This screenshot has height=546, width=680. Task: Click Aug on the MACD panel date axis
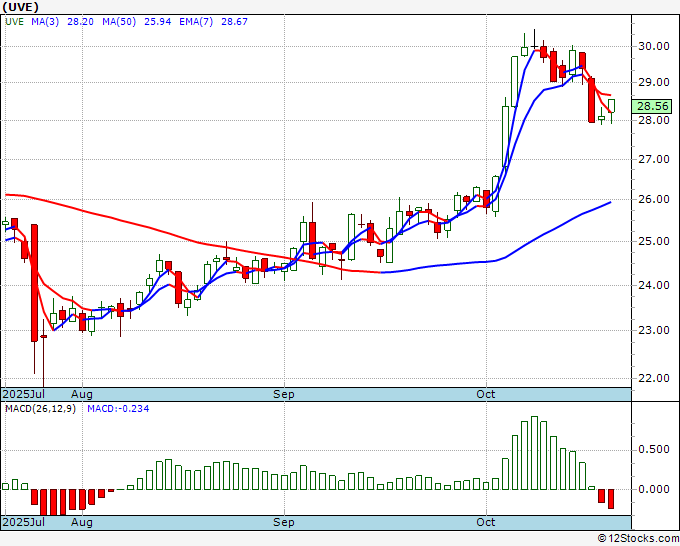point(82,522)
